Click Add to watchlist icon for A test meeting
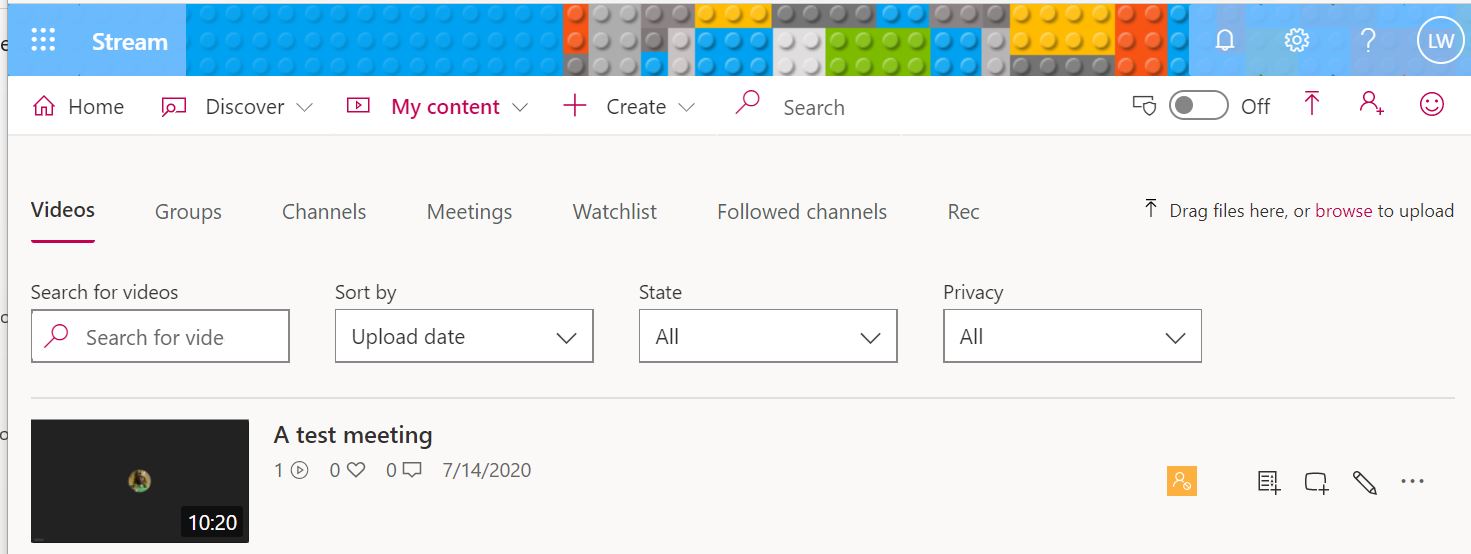Screen dimensions: 1471x554 coord(1268,482)
